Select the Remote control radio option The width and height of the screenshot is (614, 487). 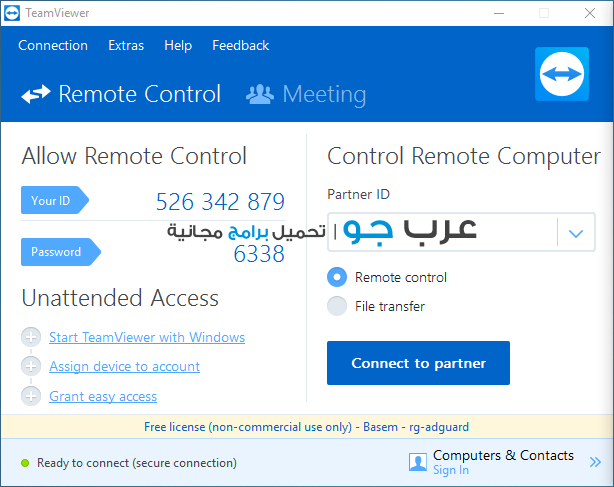click(337, 277)
